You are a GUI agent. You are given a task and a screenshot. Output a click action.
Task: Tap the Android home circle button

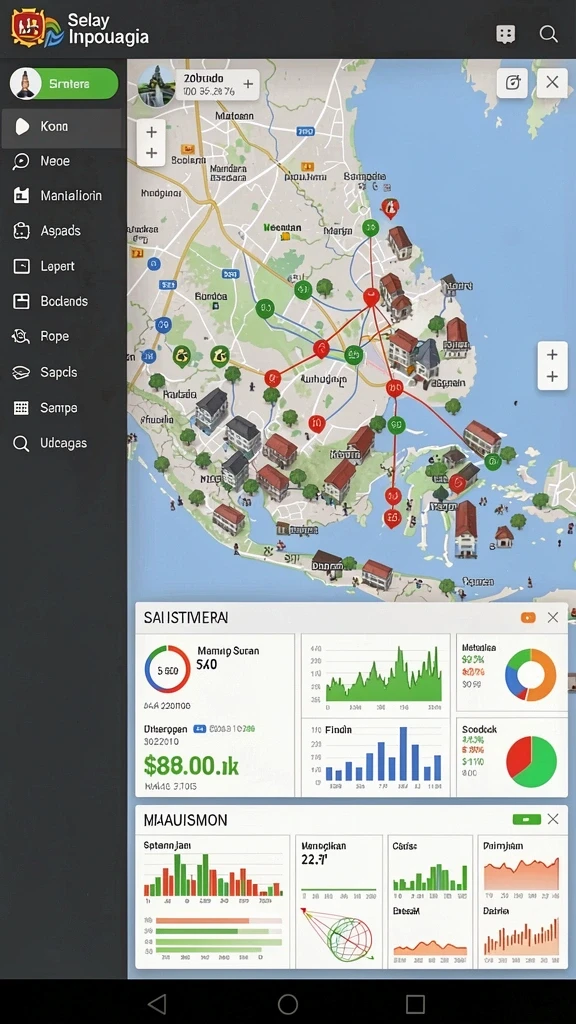pyautogui.click(x=288, y=1004)
